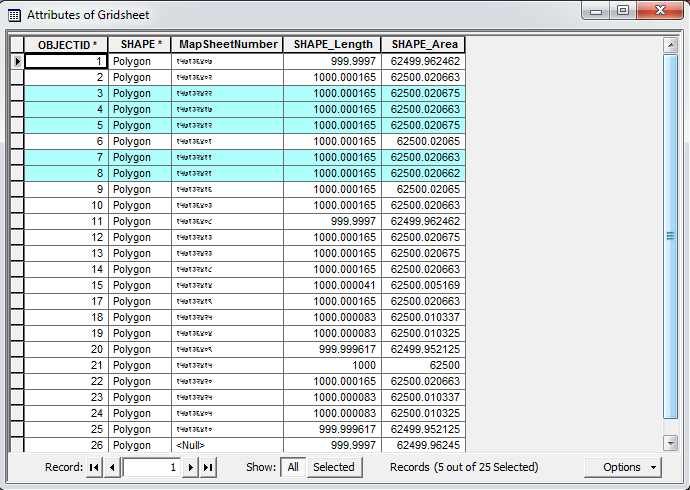Viewport: 690px width, 490px height.
Task: Open the Options dropdown menu
Action: [622, 467]
